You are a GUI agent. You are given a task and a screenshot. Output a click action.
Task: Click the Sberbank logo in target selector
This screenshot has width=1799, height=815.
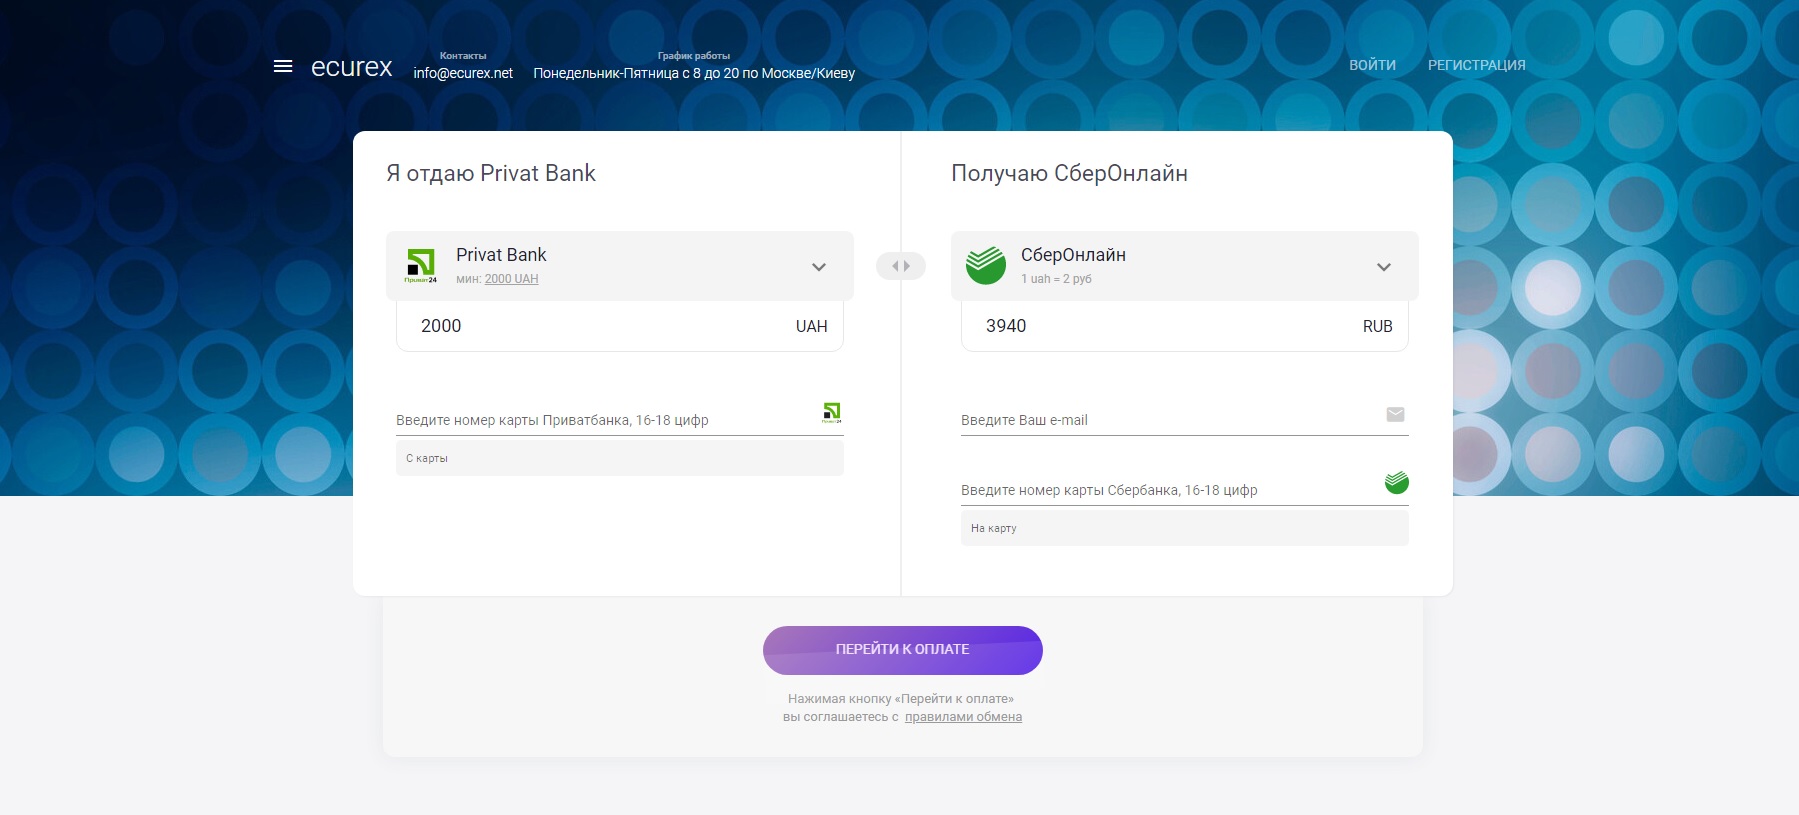pos(986,265)
